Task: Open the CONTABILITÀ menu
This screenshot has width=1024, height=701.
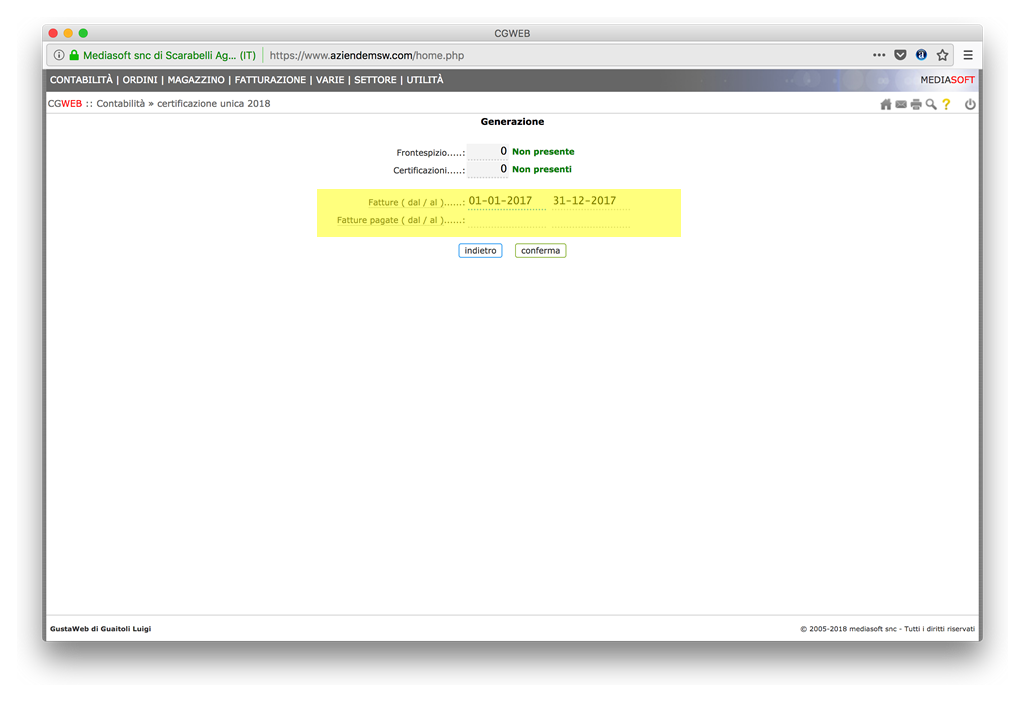Action: (81, 80)
